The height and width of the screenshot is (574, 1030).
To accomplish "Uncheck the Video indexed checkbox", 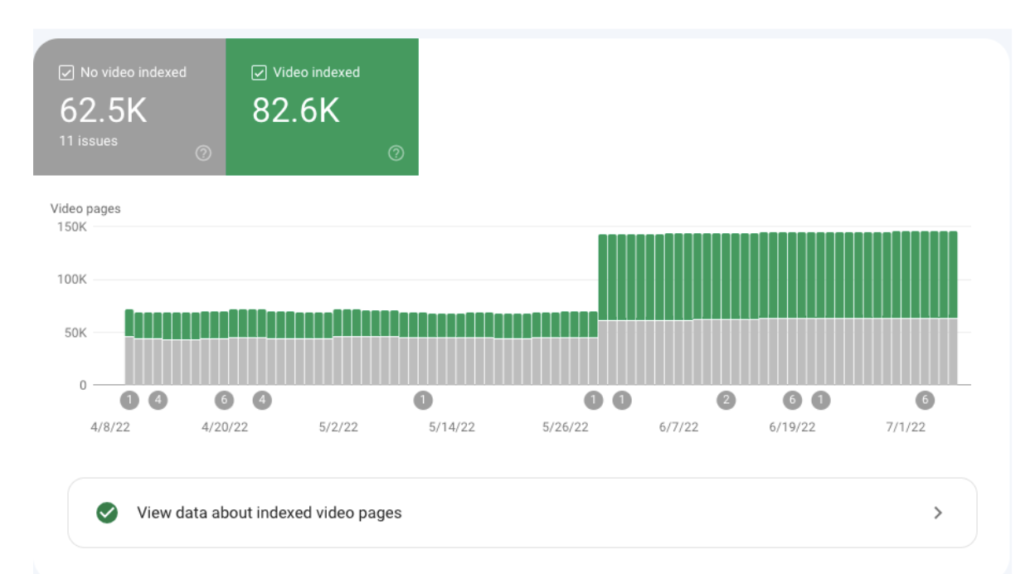I will point(259,72).
